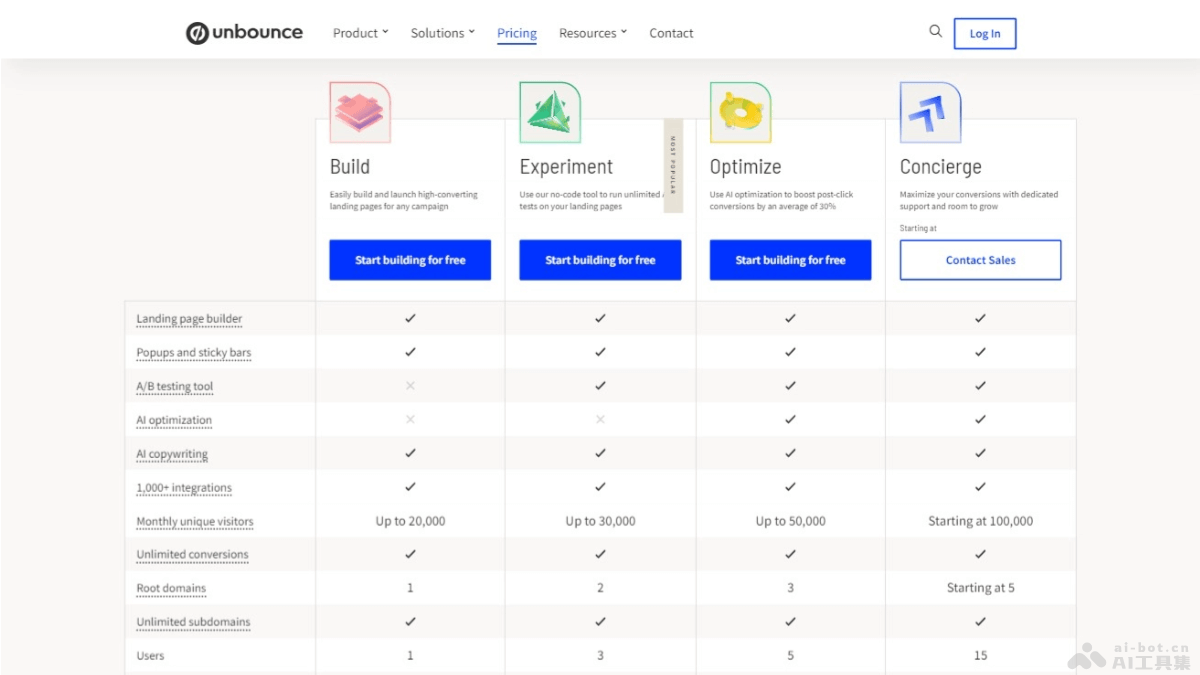Expand the Resources dropdown menu
This screenshot has width=1200, height=675.
(592, 32)
